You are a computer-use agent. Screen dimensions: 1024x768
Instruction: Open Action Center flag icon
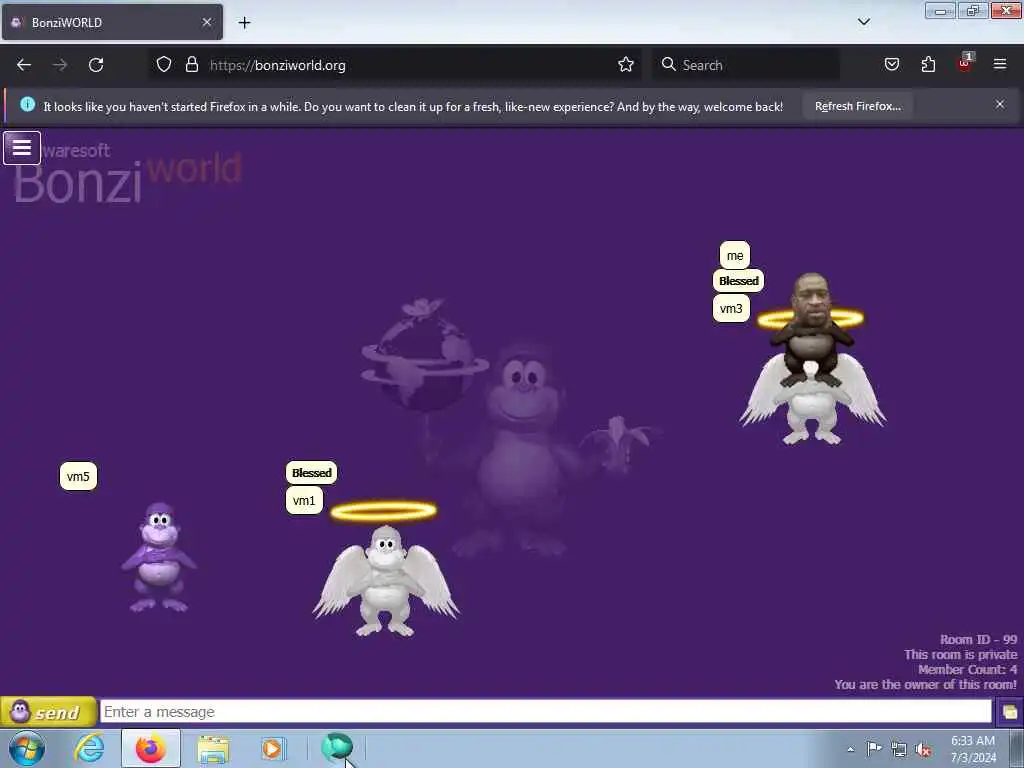874,749
